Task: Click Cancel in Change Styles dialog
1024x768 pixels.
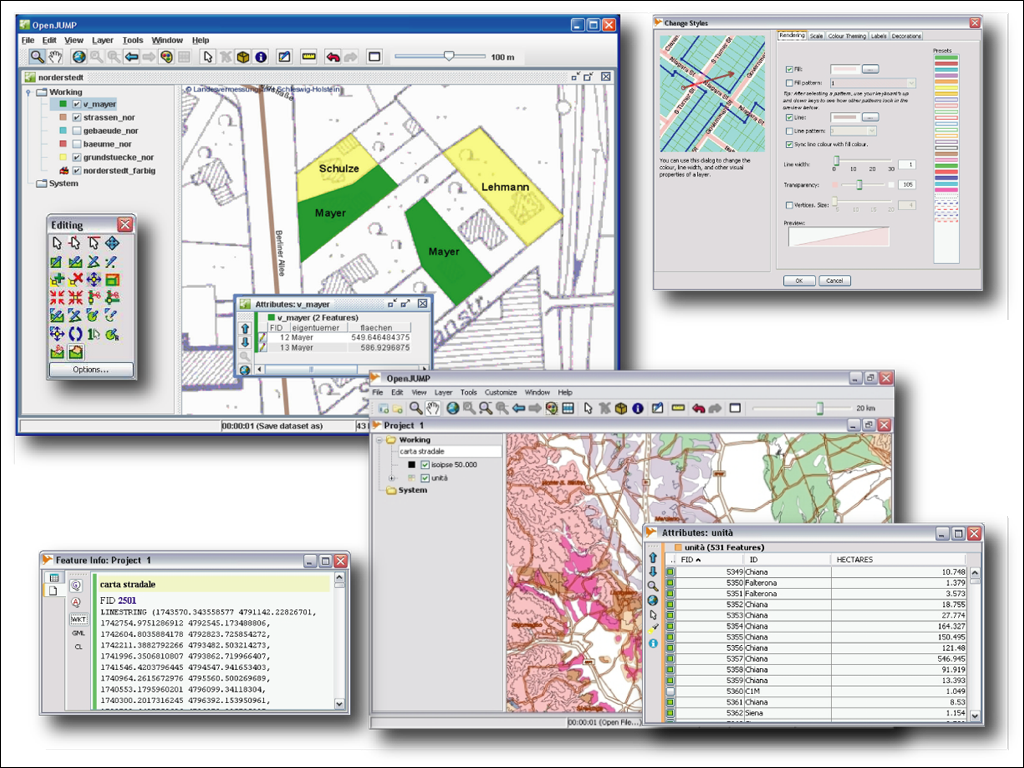Action: (x=835, y=281)
